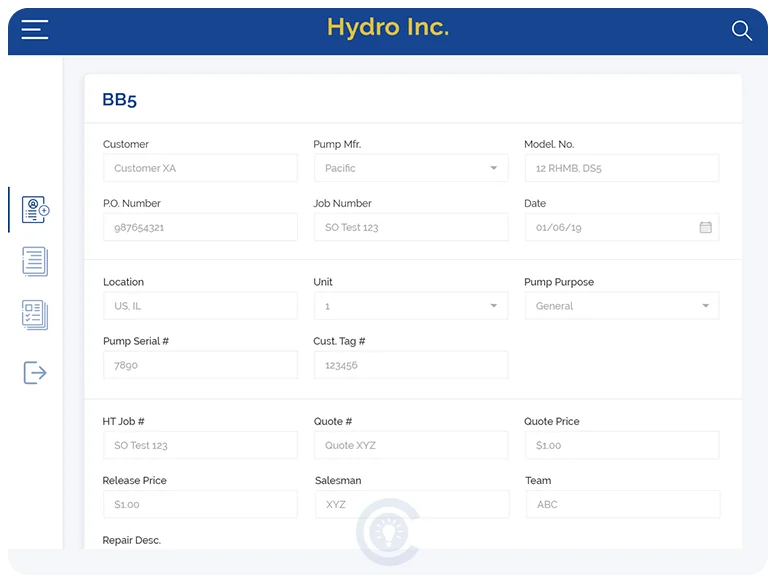Open the checklist forms sidebar icon
The height and width of the screenshot is (583, 776).
point(35,315)
